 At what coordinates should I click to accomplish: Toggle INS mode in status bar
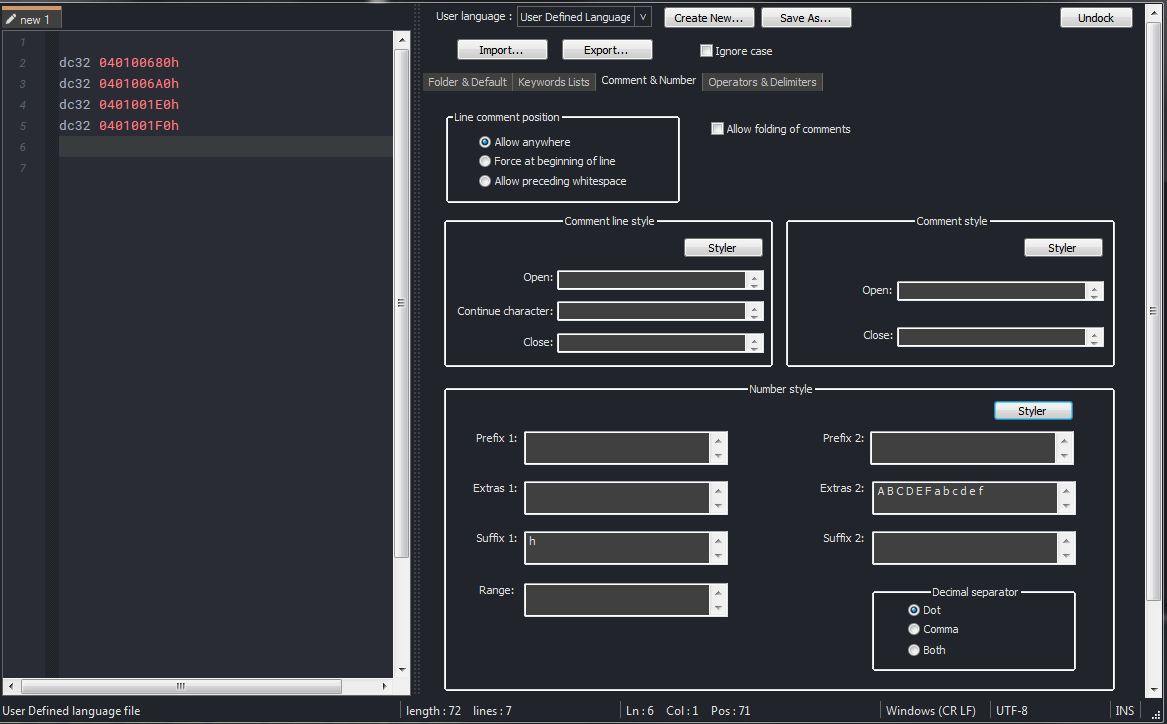[1125, 711]
